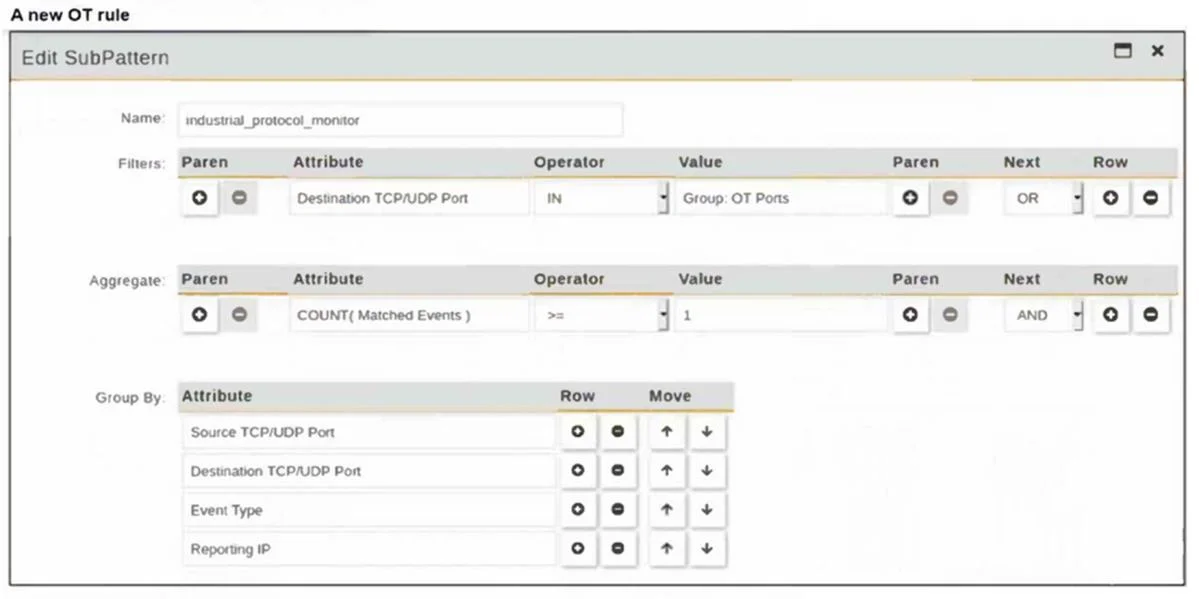This screenshot has height=599, width=1199.
Task: Click the Filters attribute Destination TCP/UDP Port field
Action: 409,198
